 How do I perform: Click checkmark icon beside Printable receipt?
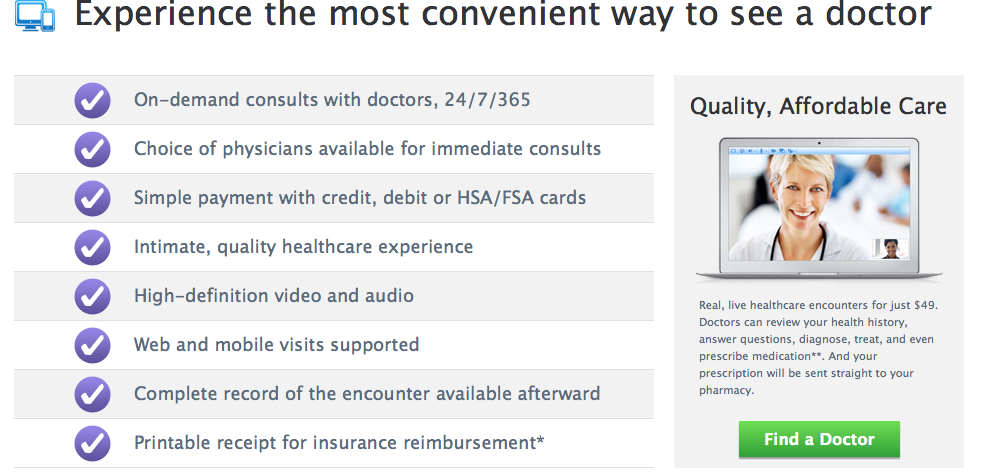(x=92, y=443)
